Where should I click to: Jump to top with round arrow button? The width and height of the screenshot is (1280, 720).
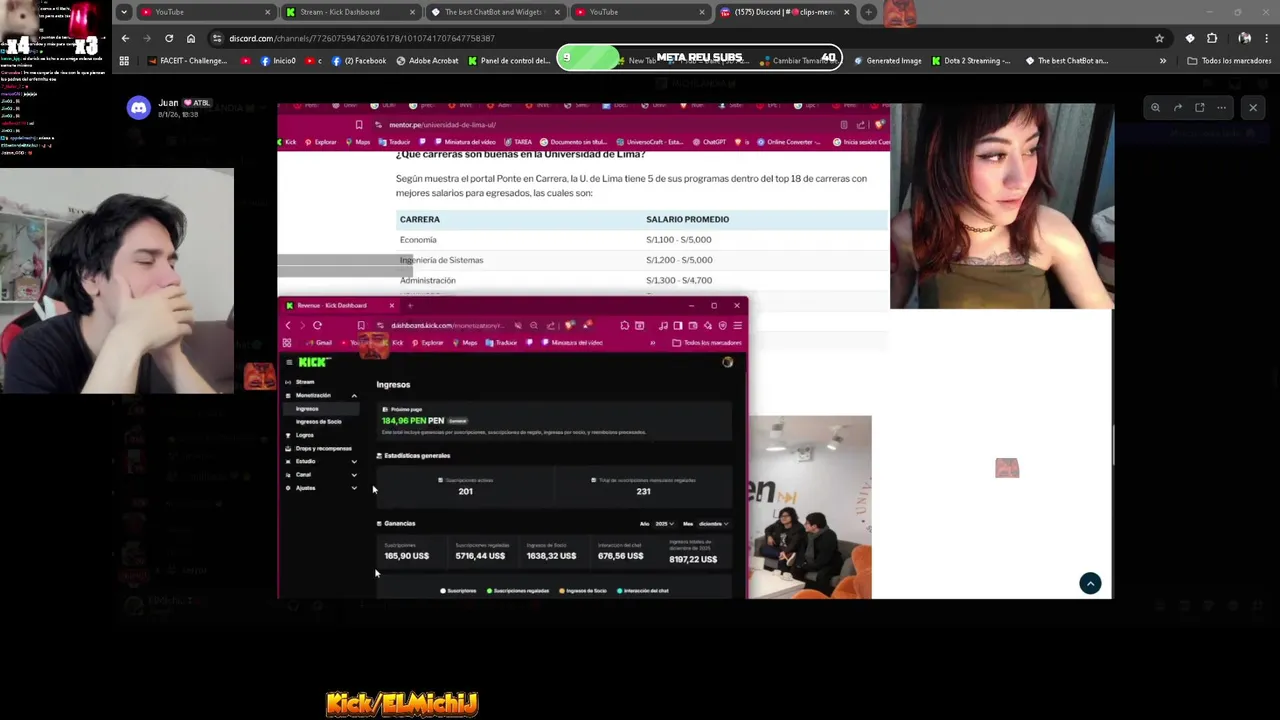[x=1090, y=583]
